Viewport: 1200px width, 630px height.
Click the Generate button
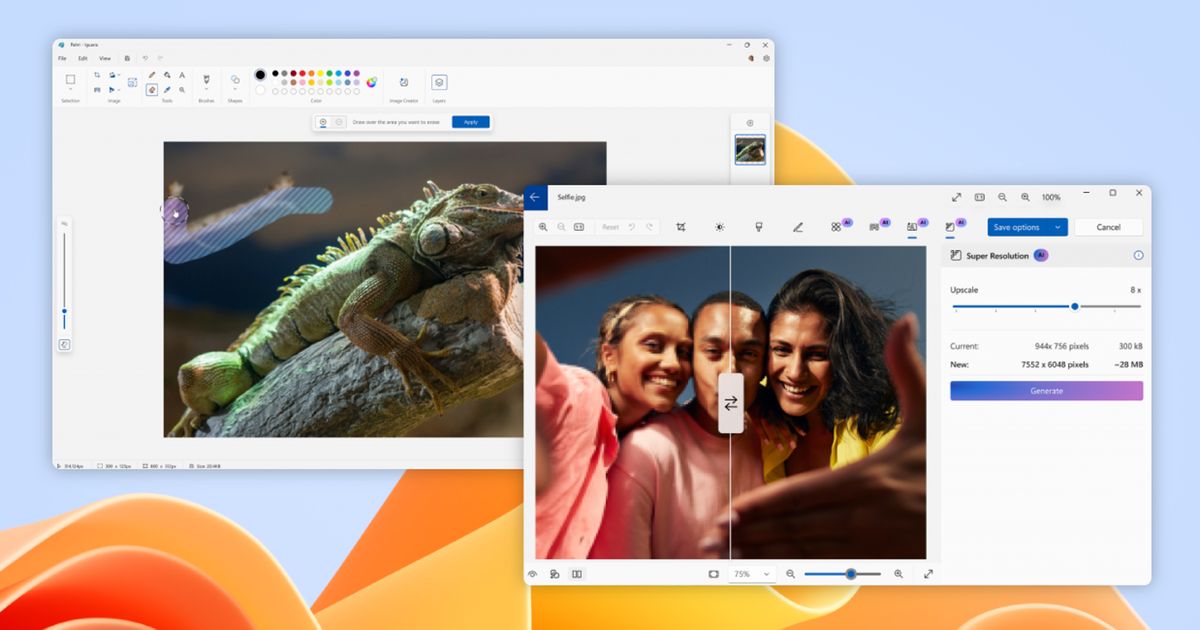(1046, 391)
